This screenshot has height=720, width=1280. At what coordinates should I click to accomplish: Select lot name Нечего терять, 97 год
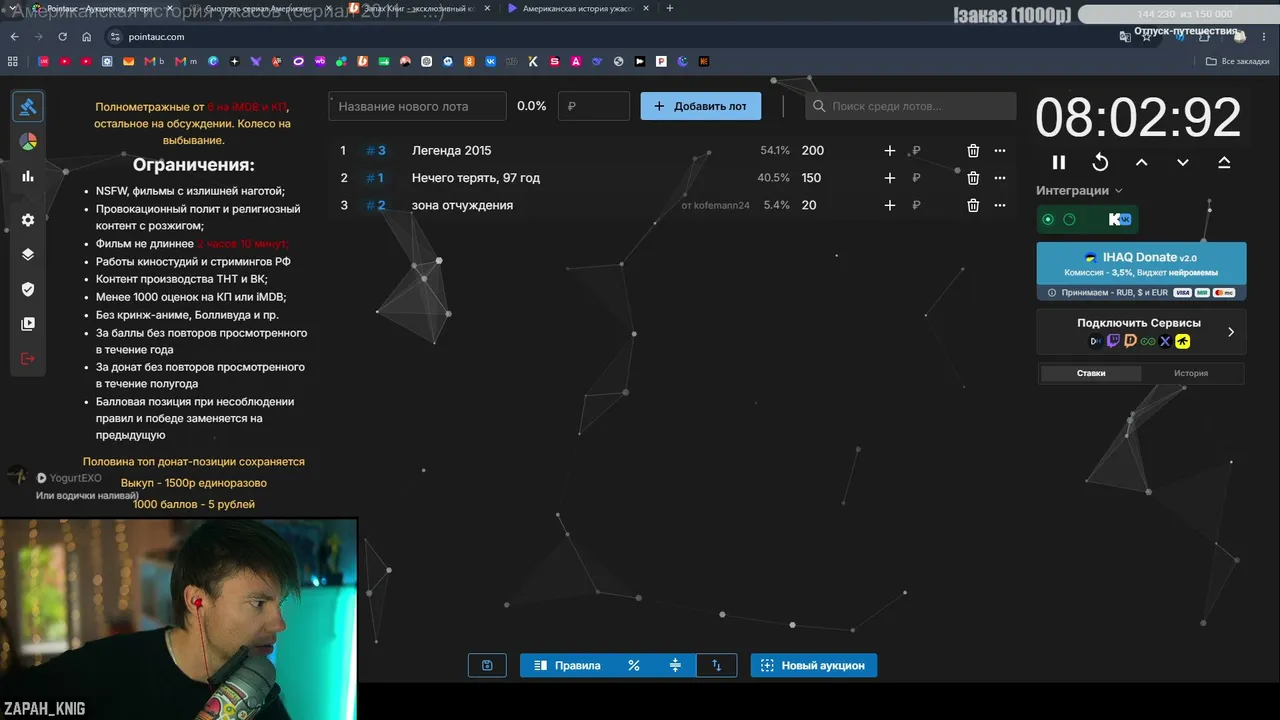[476, 178]
